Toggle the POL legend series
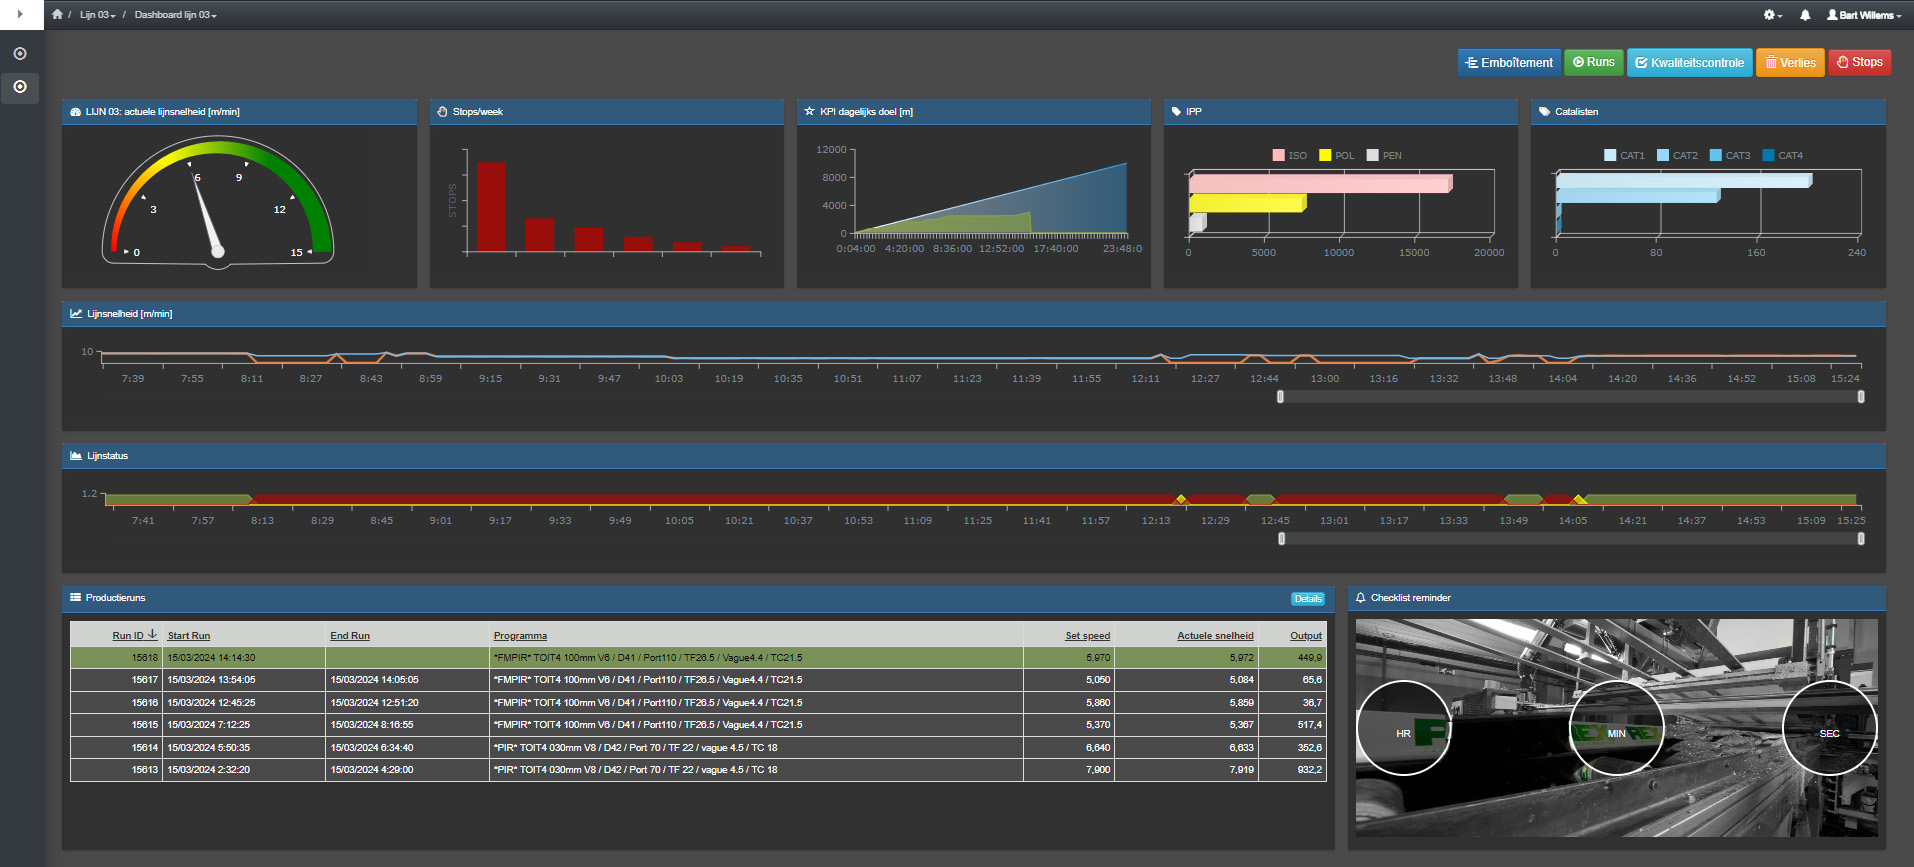 point(1337,155)
